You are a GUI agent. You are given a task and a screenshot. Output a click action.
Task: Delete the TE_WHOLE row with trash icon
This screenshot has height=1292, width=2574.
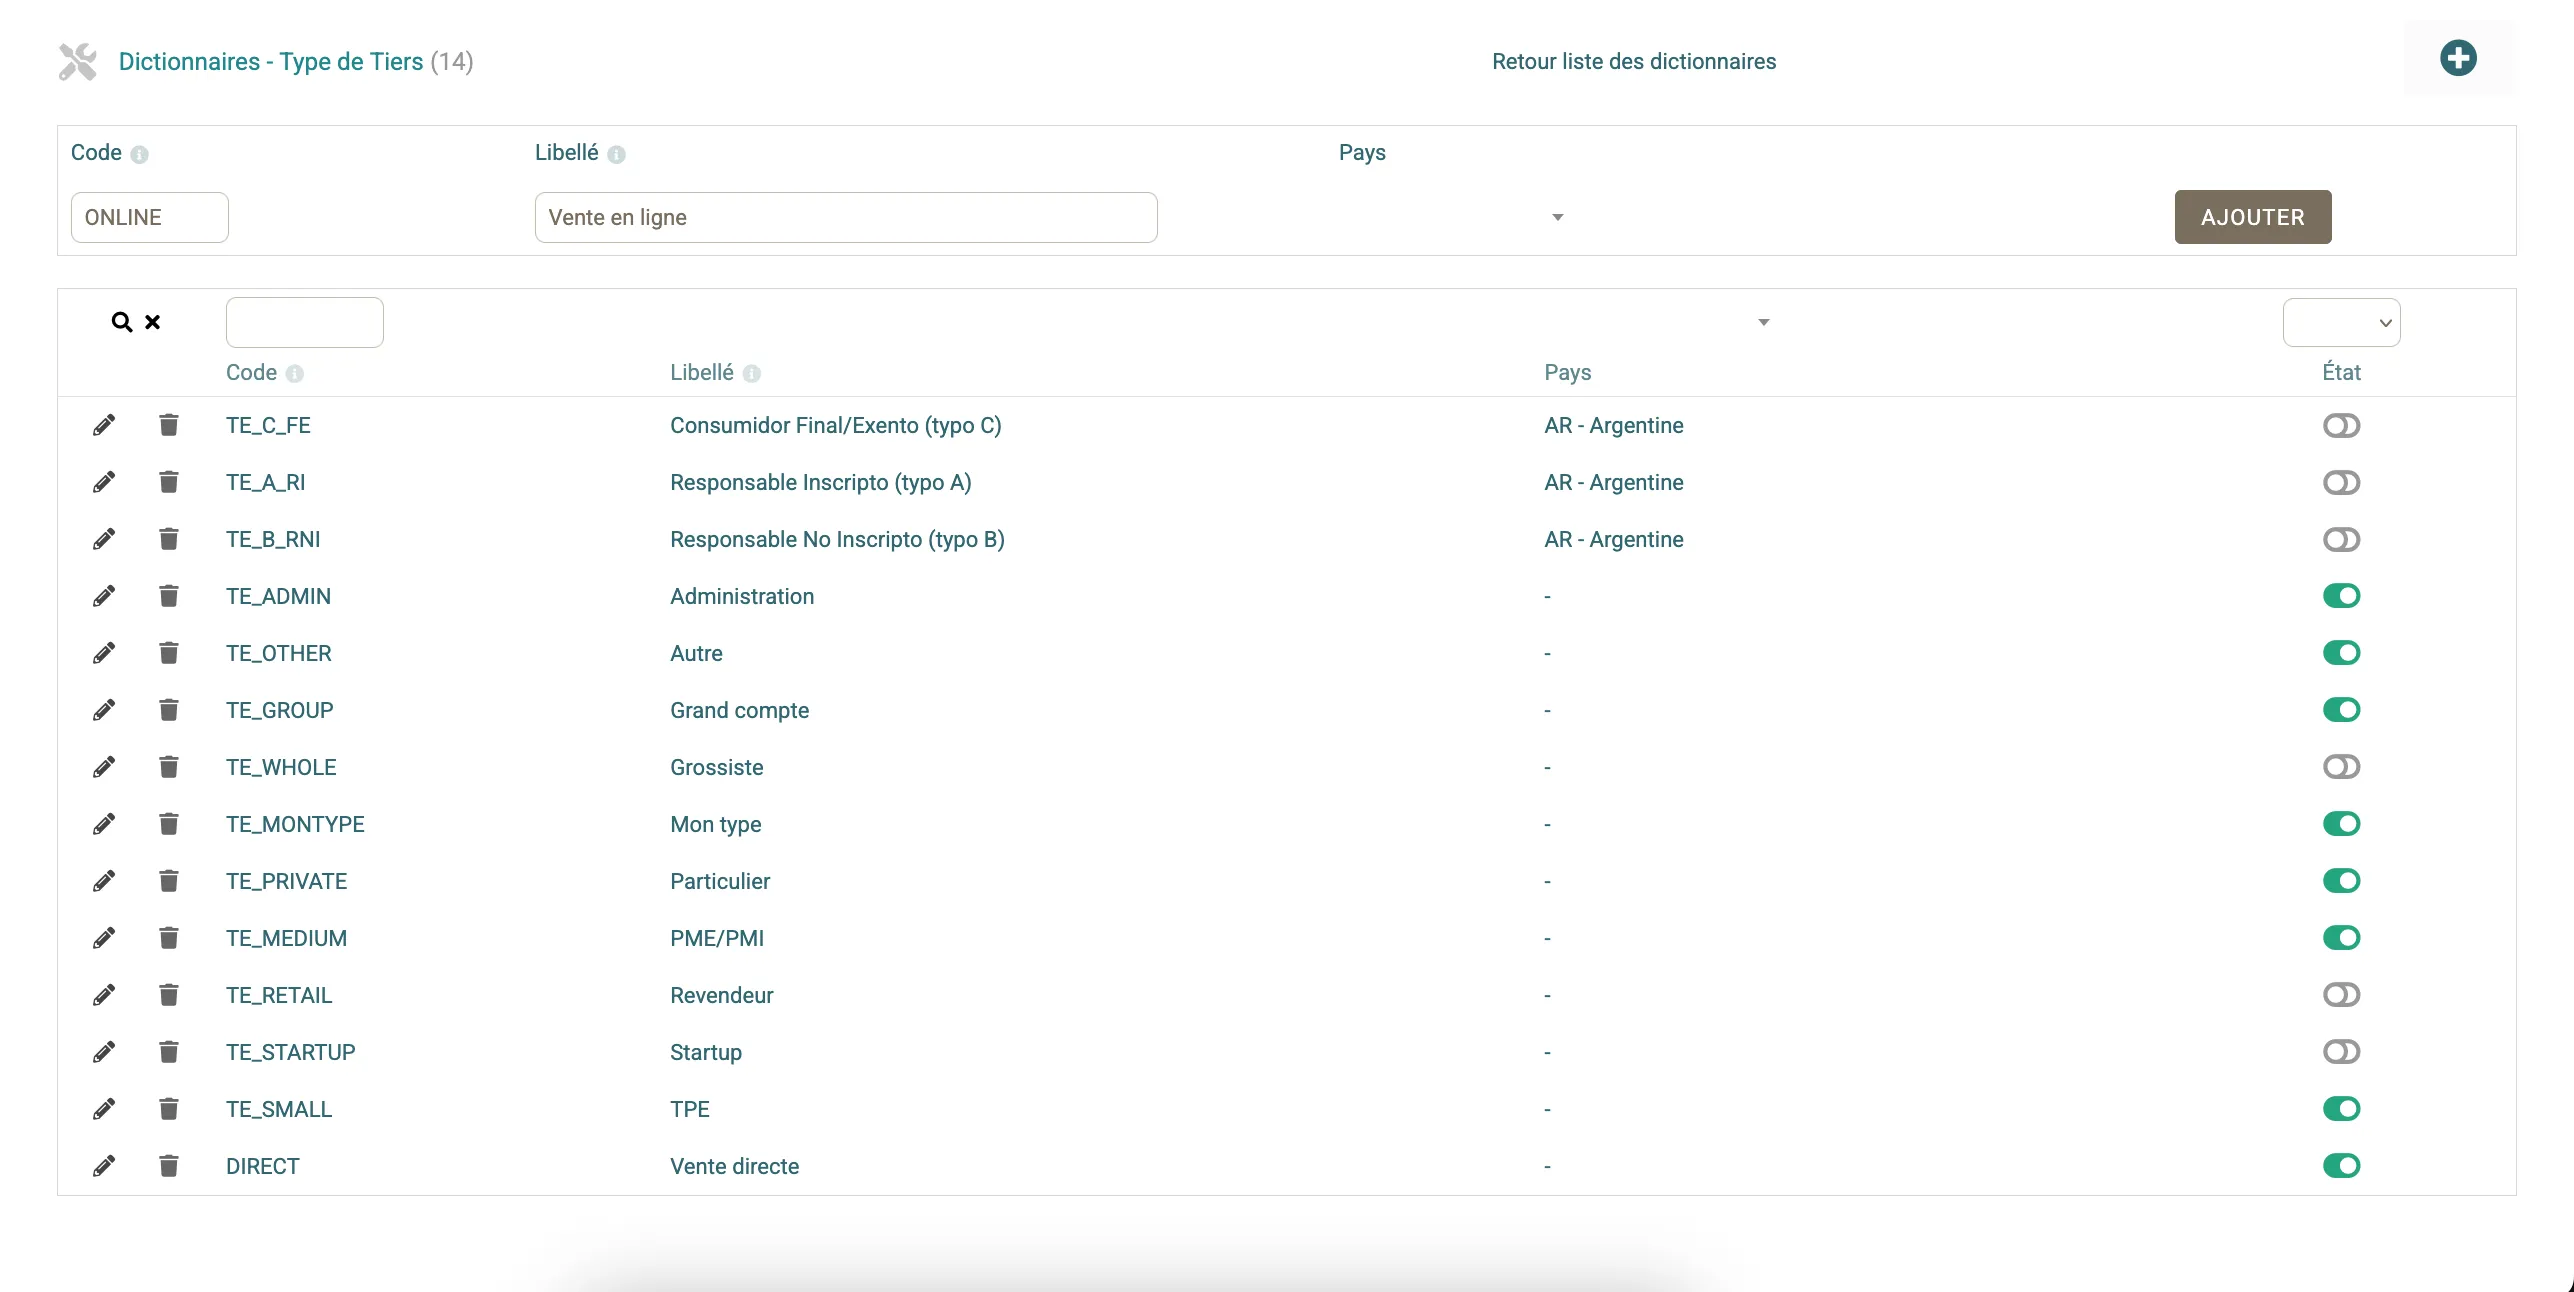[169, 767]
